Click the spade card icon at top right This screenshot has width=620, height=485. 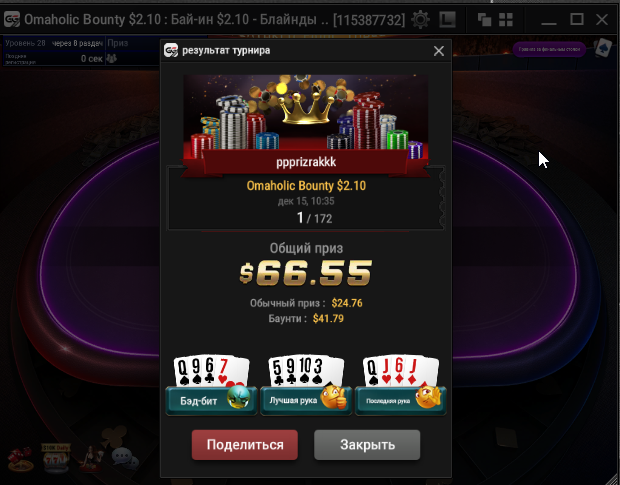tap(603, 47)
